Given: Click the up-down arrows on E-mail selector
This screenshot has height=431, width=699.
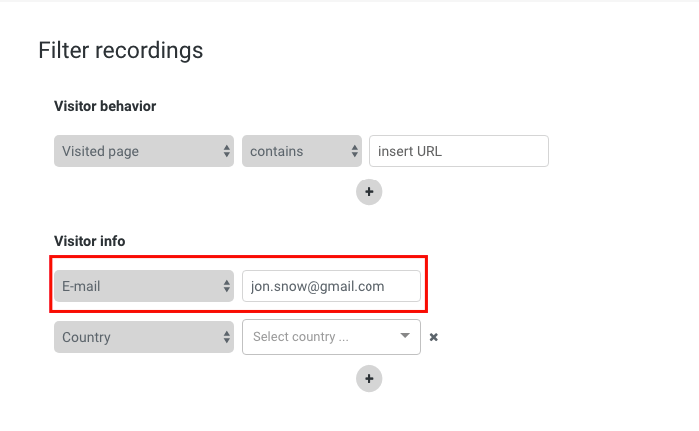Looking at the screenshot, I should (x=226, y=286).
